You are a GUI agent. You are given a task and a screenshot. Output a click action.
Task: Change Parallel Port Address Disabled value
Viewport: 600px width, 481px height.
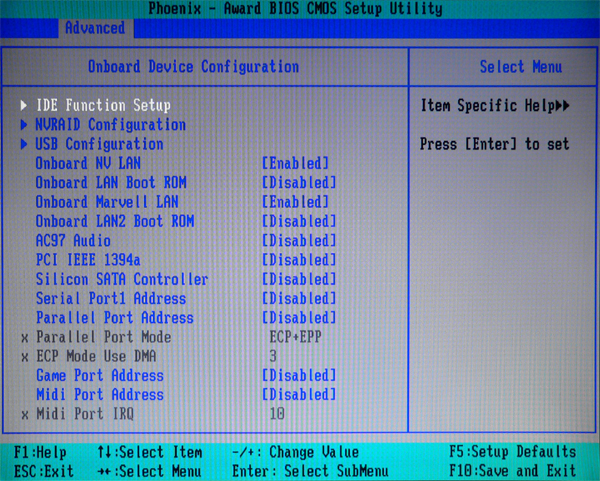pyautogui.click(x=299, y=318)
